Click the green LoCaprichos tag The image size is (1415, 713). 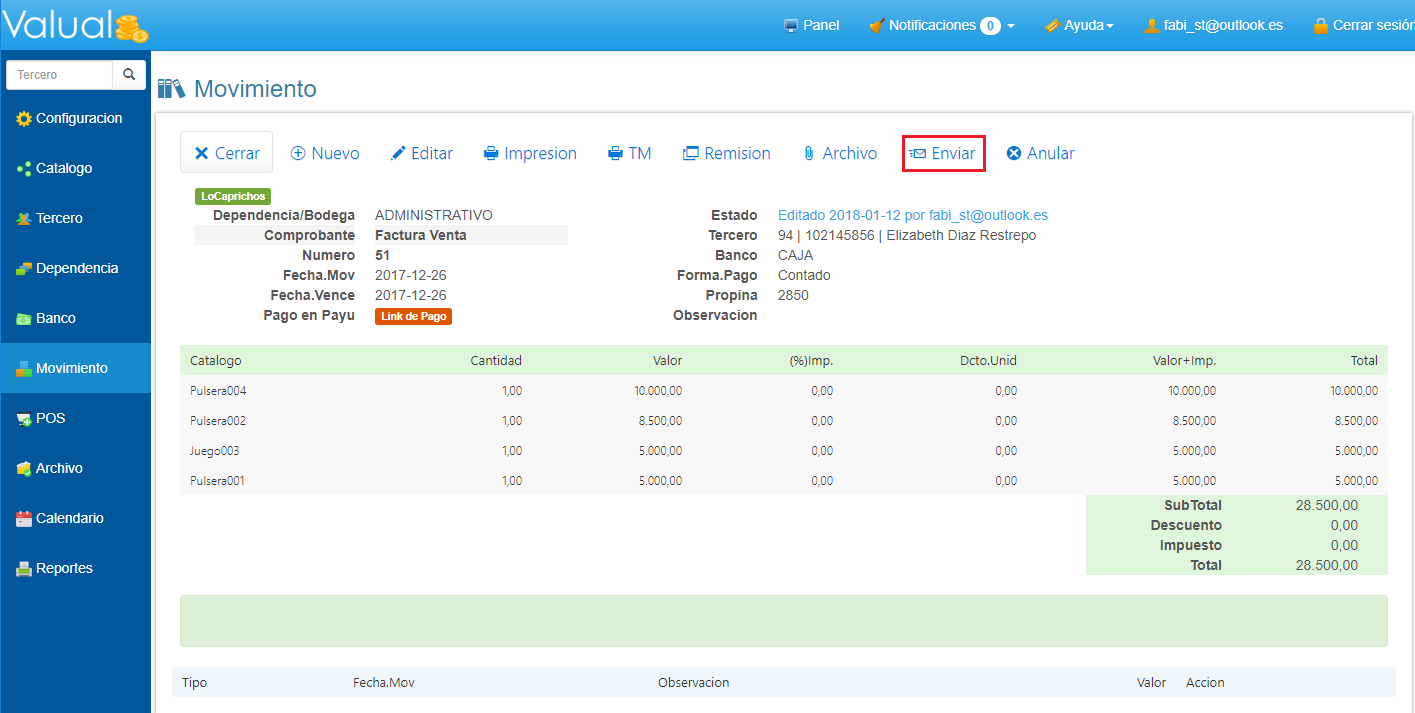(x=233, y=197)
